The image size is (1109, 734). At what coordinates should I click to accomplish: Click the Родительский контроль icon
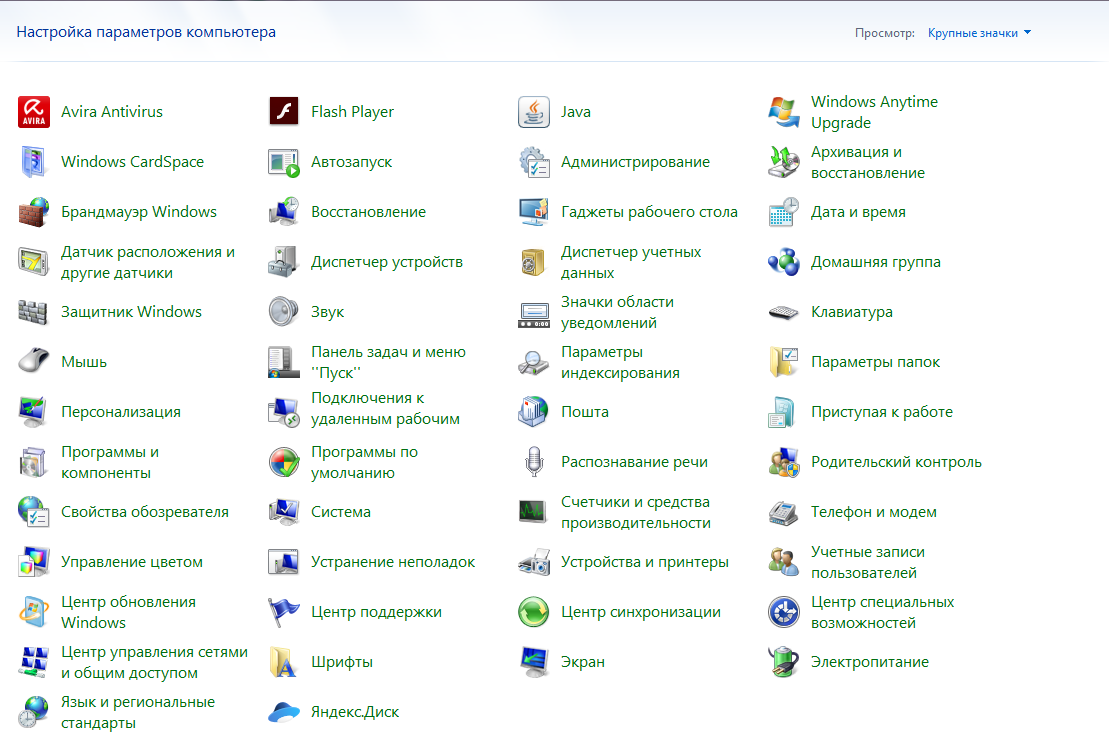coord(784,462)
